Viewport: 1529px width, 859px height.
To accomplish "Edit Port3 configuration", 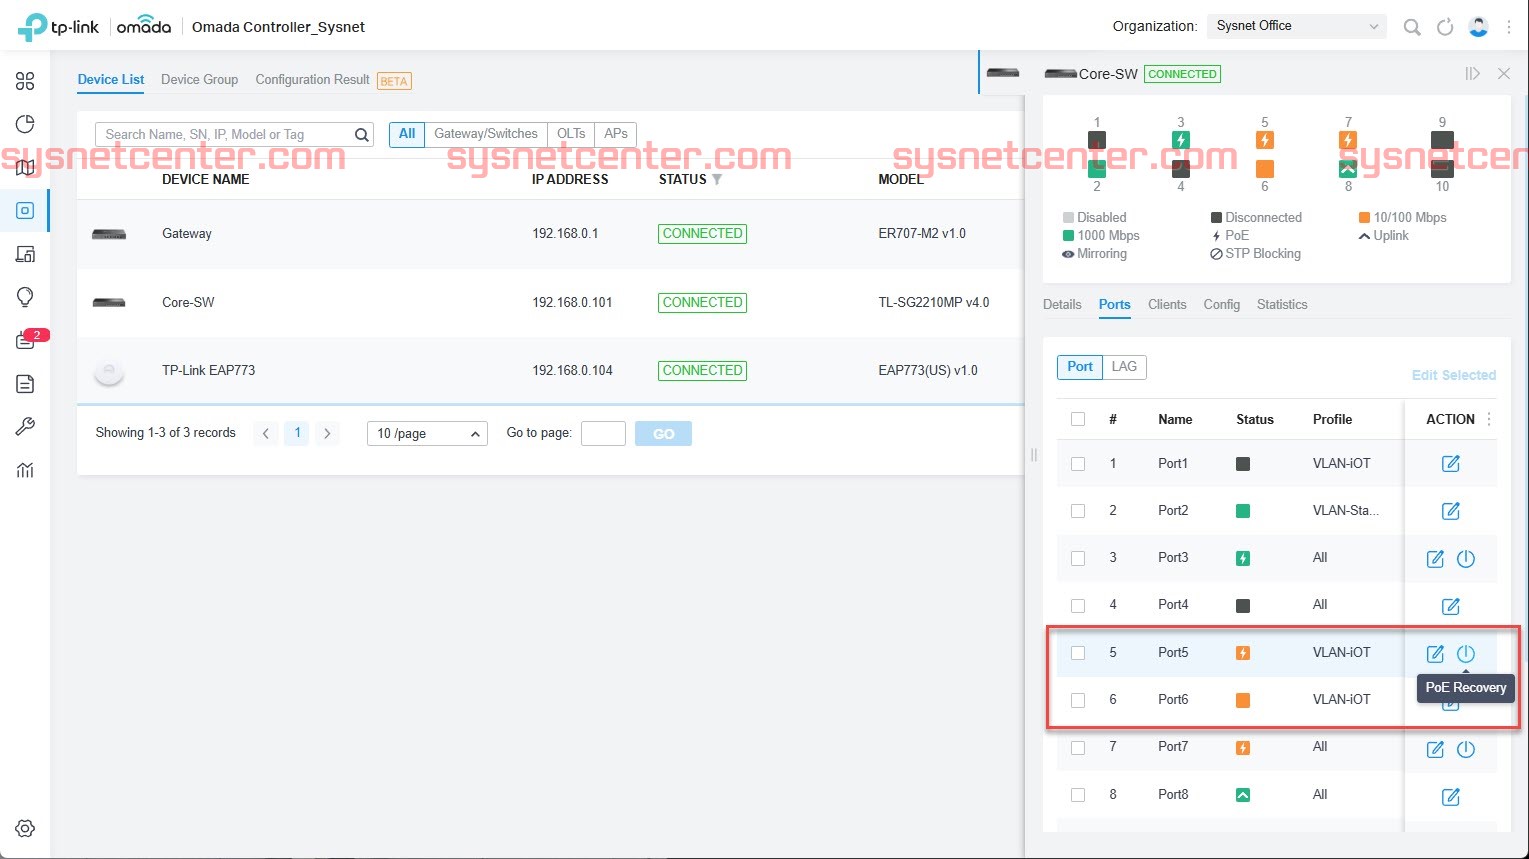I will point(1435,559).
